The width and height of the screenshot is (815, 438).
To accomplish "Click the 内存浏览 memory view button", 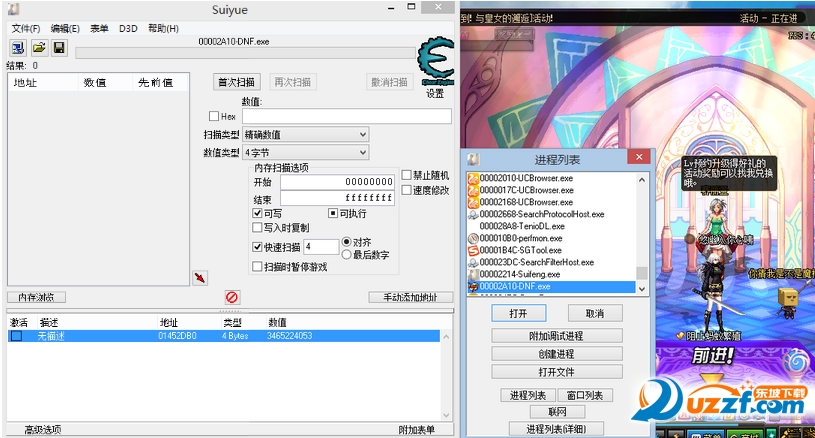I will pos(36,297).
